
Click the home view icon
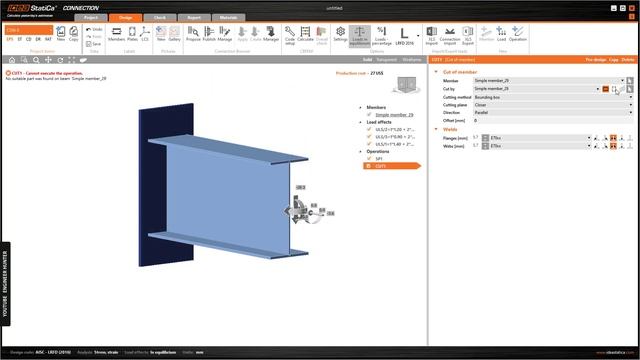pyautogui.click(x=12, y=60)
